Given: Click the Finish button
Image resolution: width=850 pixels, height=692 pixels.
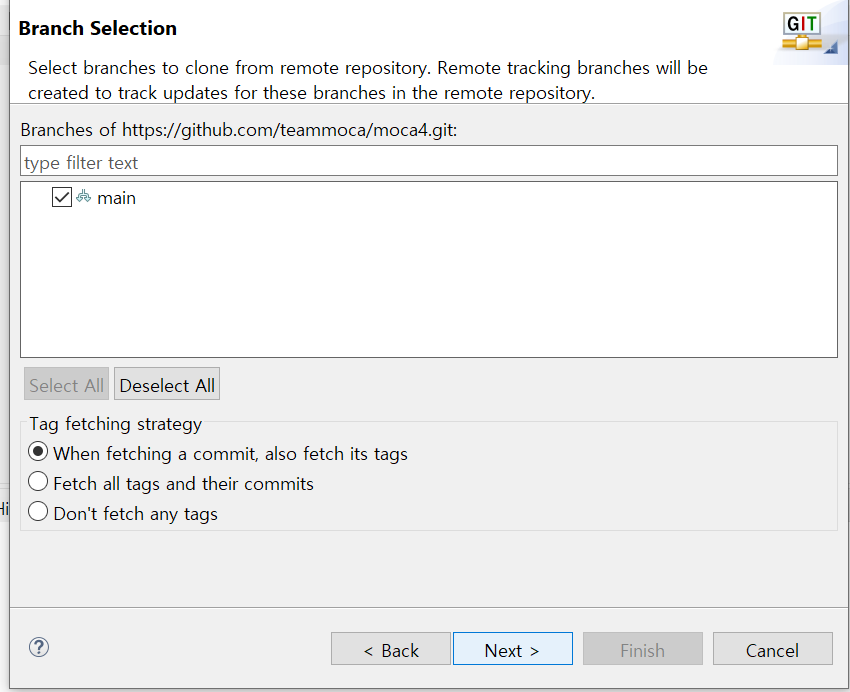Looking at the screenshot, I should (643, 649).
